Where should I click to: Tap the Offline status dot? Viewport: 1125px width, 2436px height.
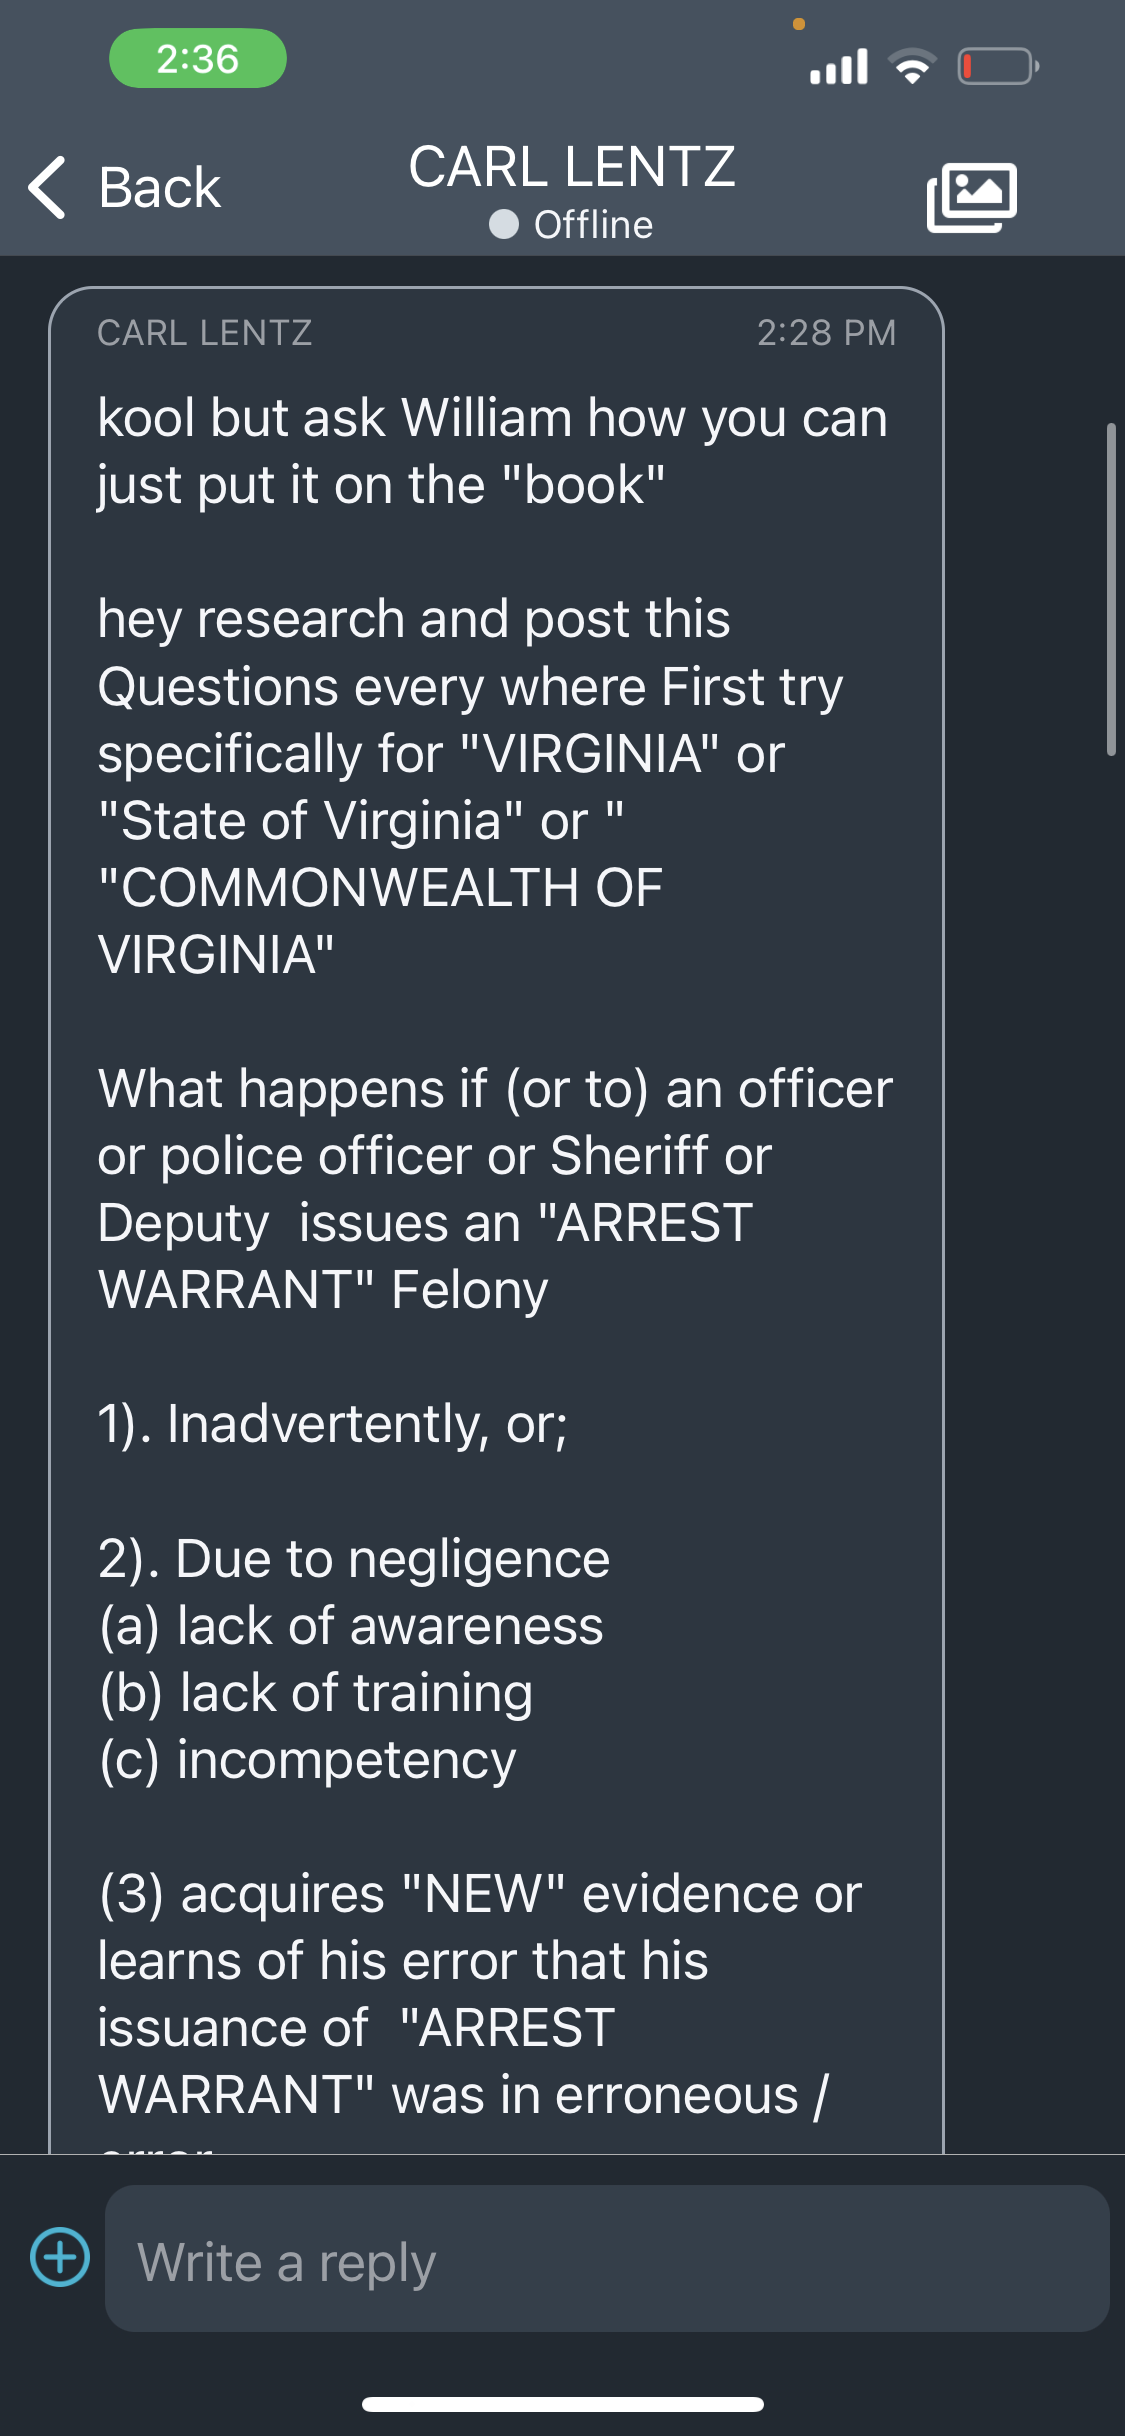pos(504,225)
